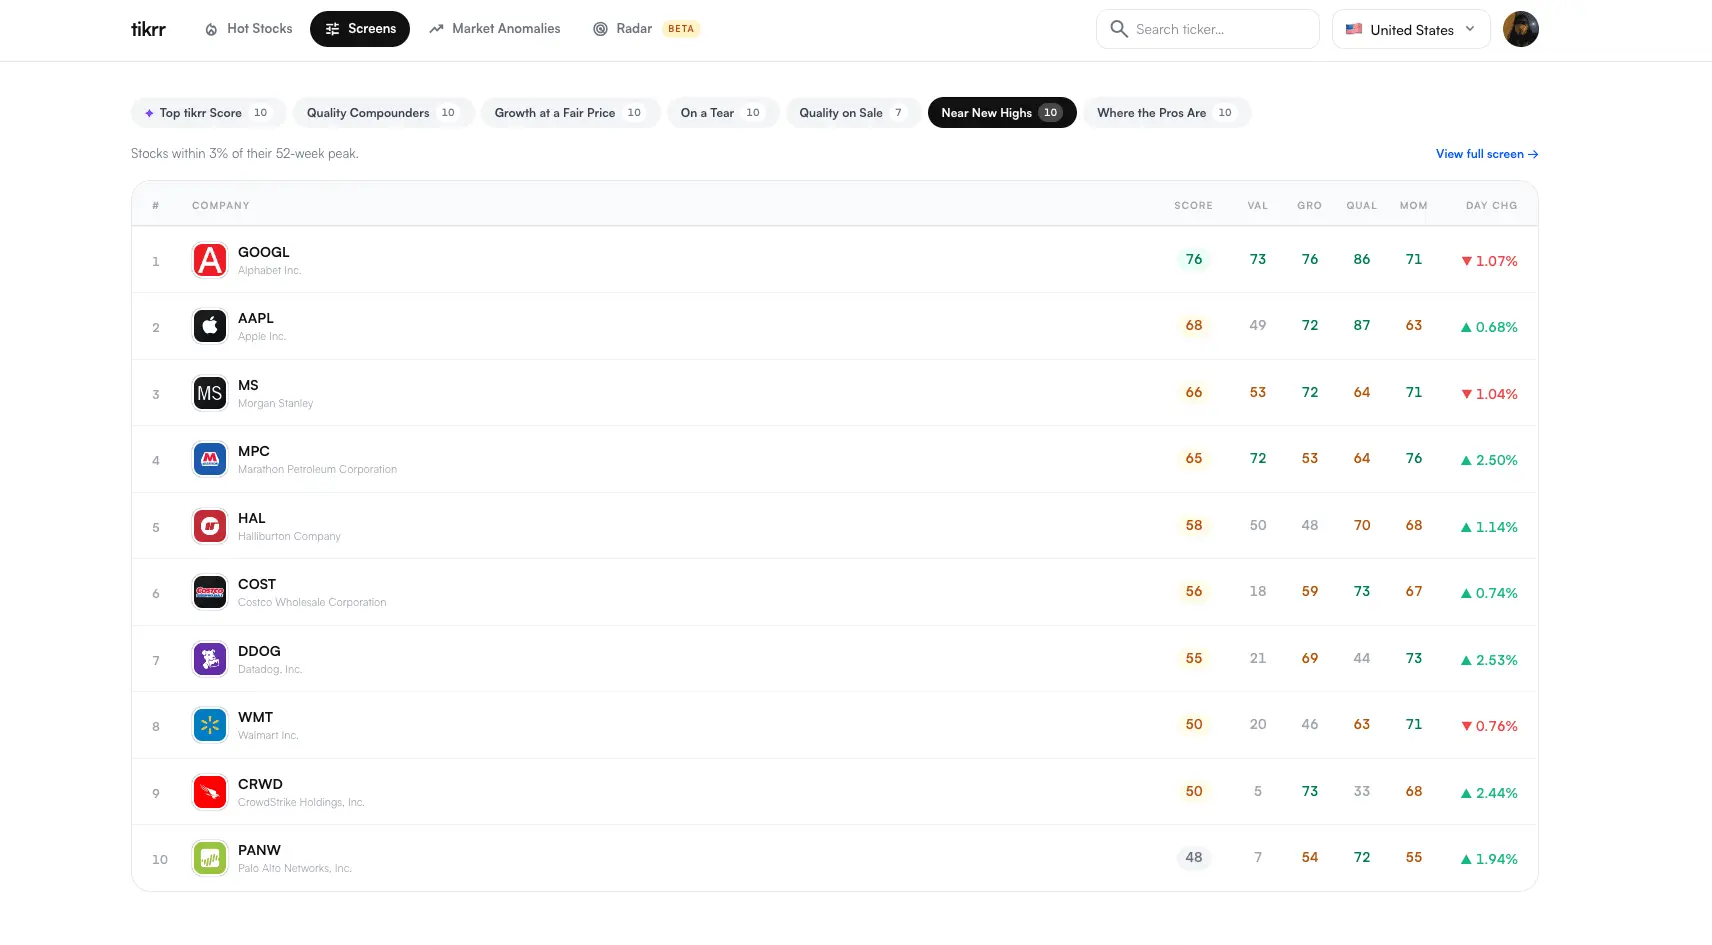Click the tikrr logo
Viewport: 1712px width, 945px height.
148,29
